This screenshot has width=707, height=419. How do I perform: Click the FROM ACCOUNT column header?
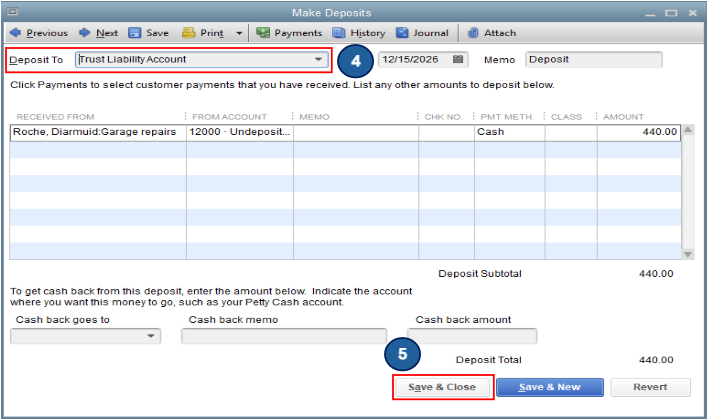coord(230,117)
